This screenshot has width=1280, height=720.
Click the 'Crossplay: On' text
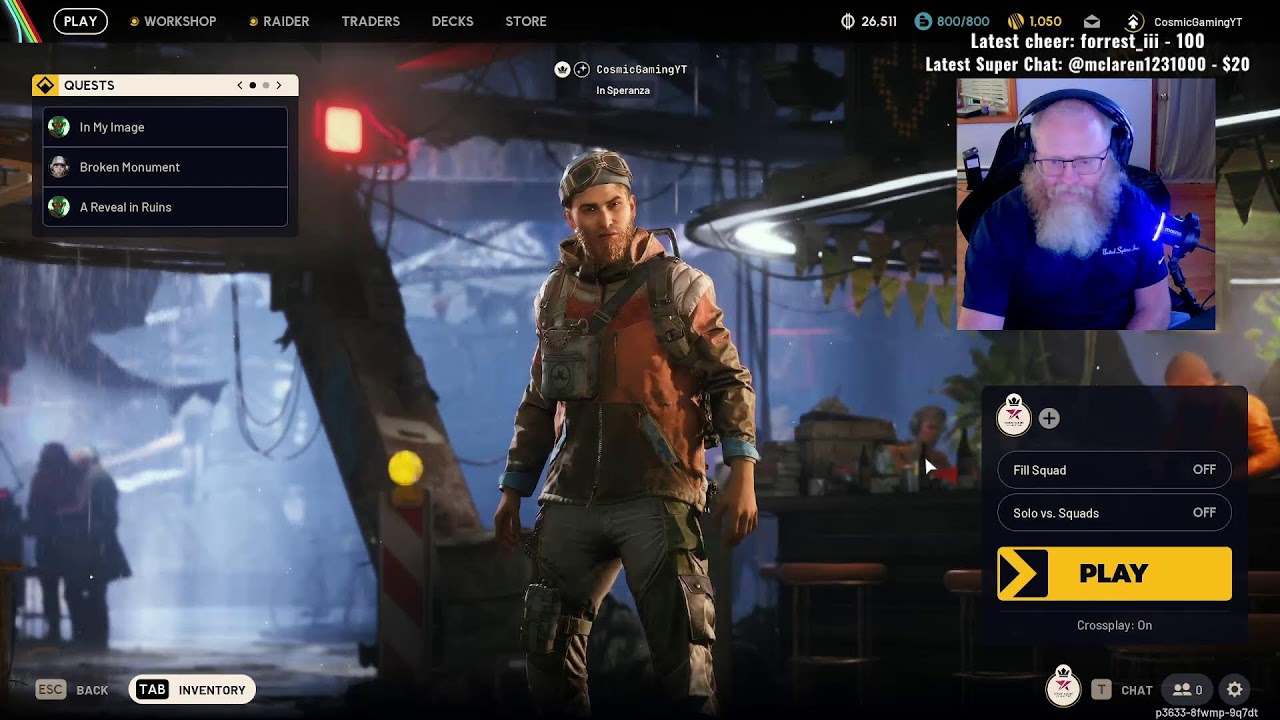(1114, 625)
